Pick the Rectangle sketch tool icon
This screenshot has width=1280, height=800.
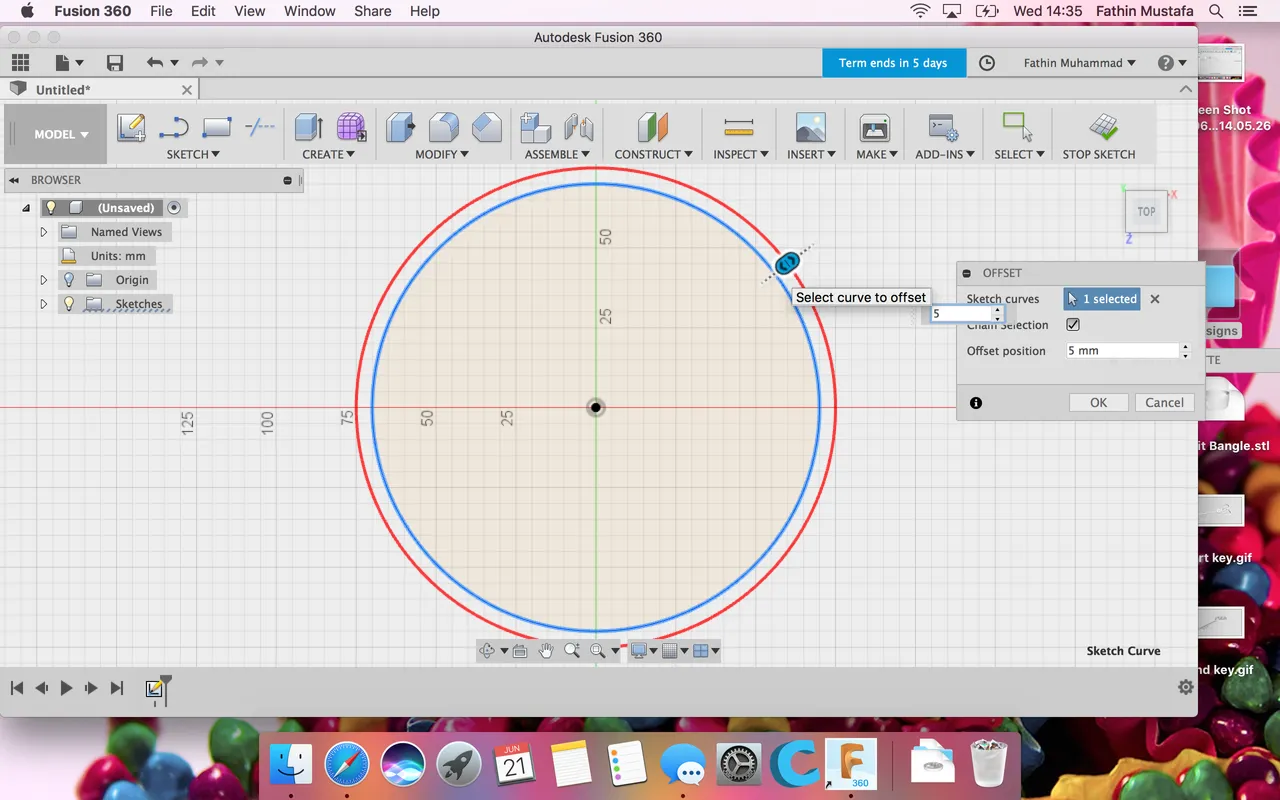(217, 127)
